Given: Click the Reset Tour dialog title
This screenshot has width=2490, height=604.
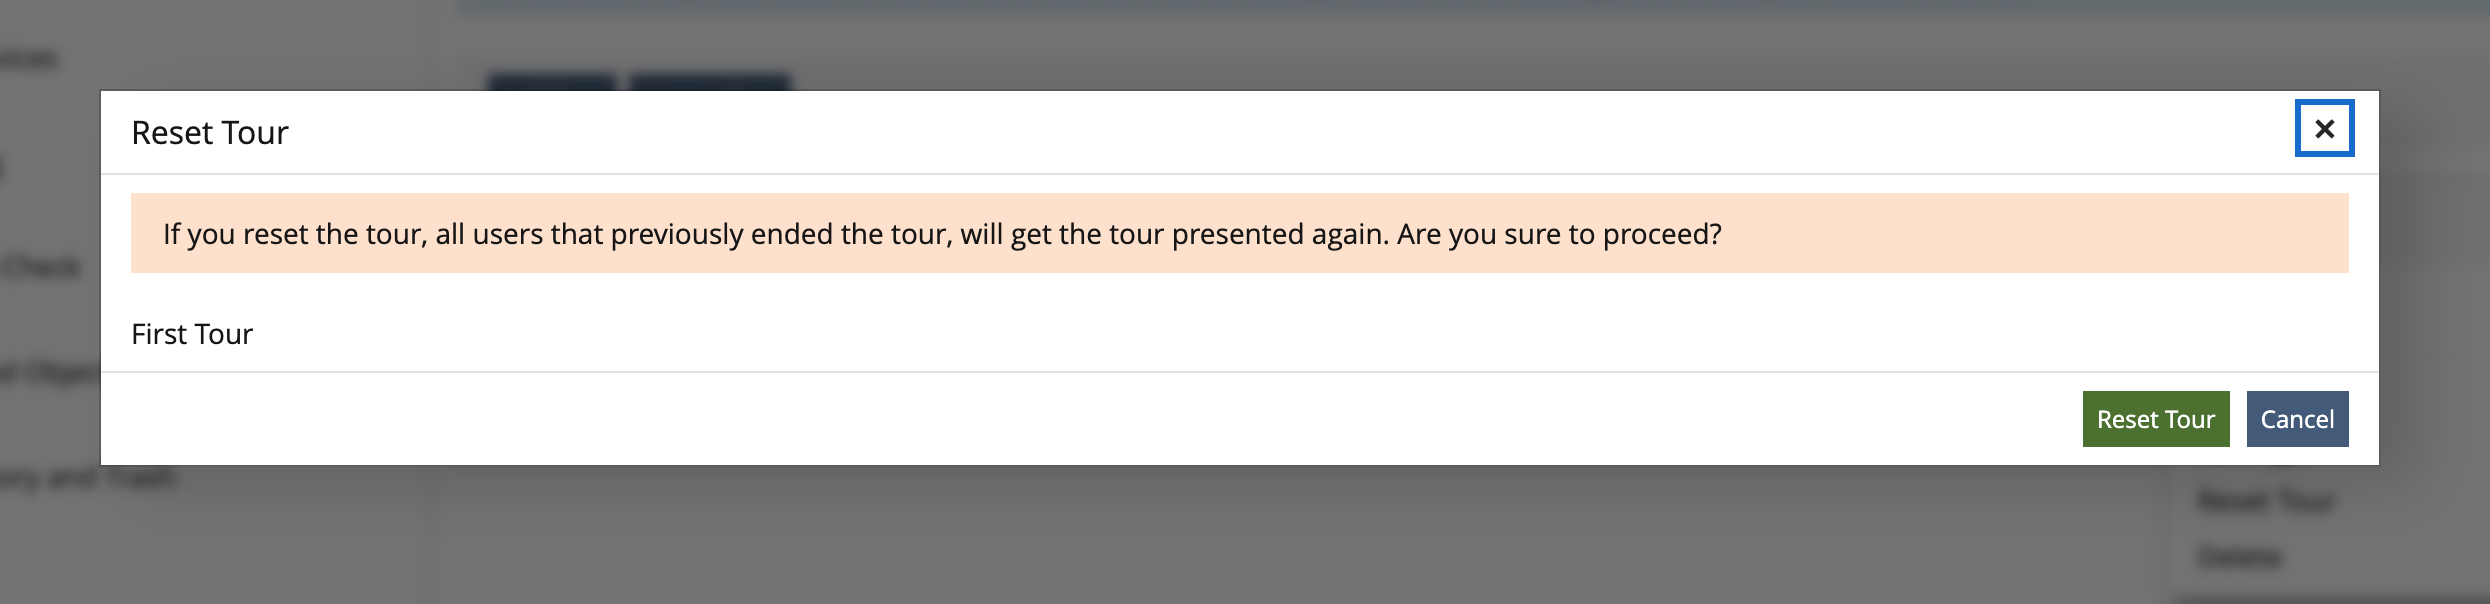Looking at the screenshot, I should tap(210, 133).
